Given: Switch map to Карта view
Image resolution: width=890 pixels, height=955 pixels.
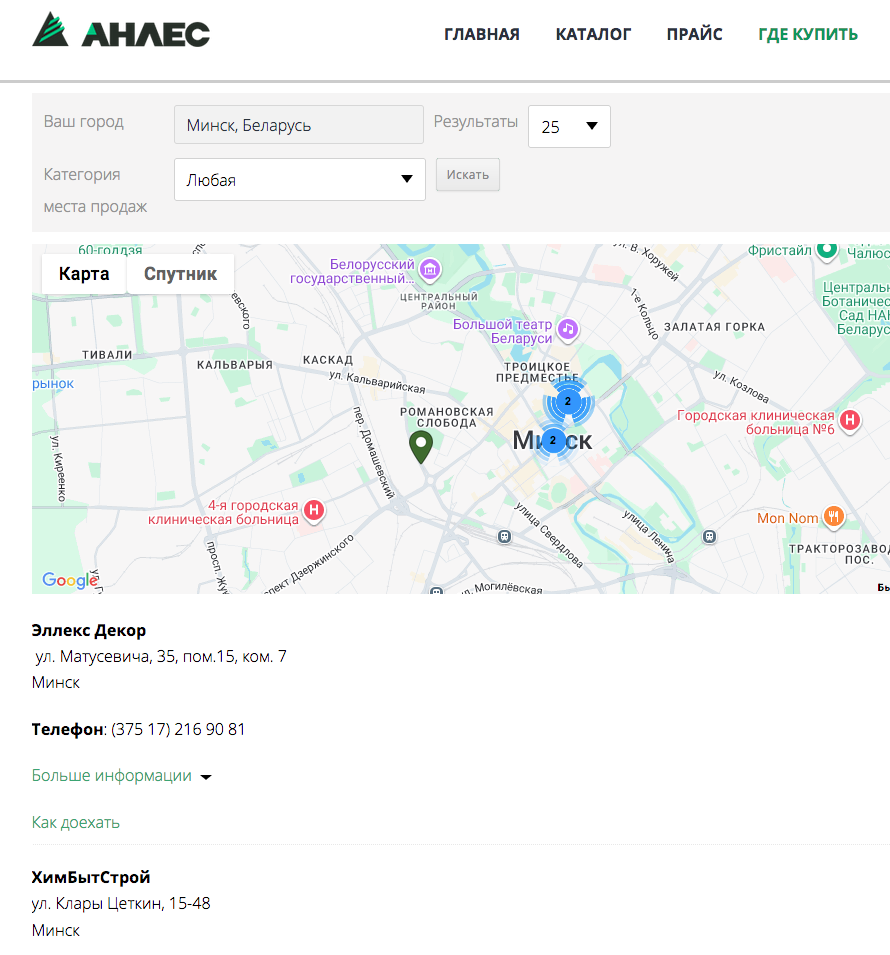Looking at the screenshot, I should coord(84,274).
